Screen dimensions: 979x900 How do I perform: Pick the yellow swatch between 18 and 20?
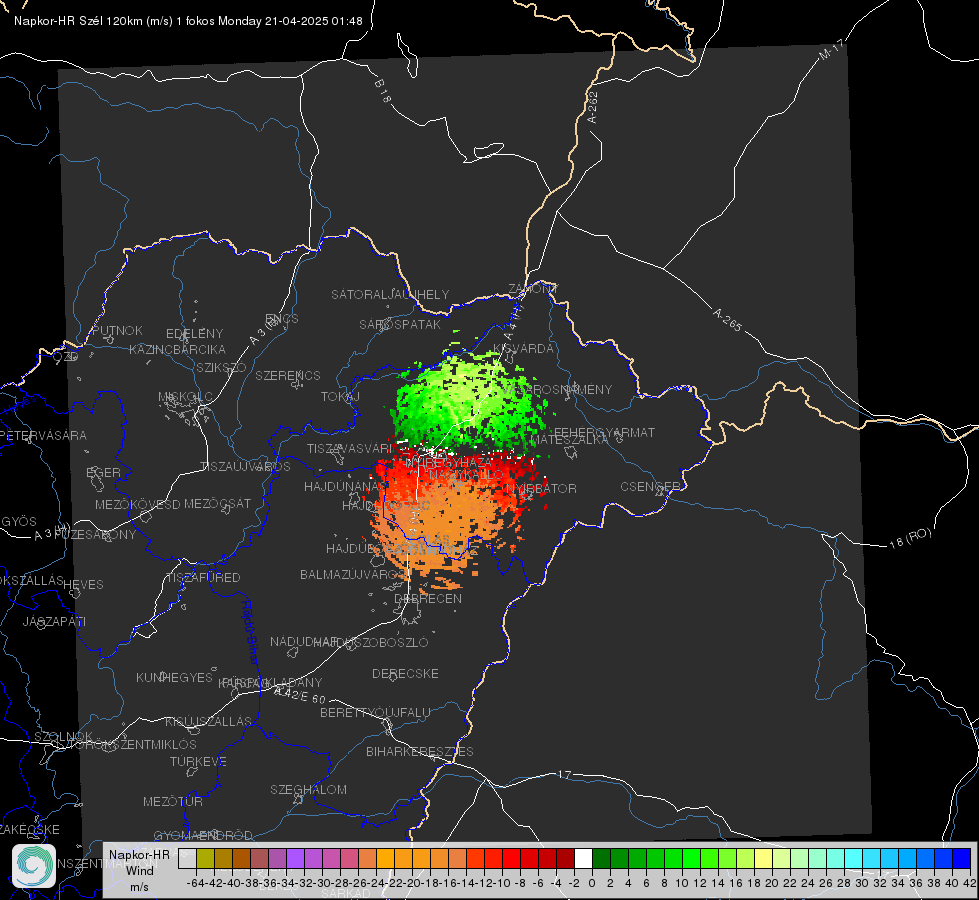coord(763,858)
